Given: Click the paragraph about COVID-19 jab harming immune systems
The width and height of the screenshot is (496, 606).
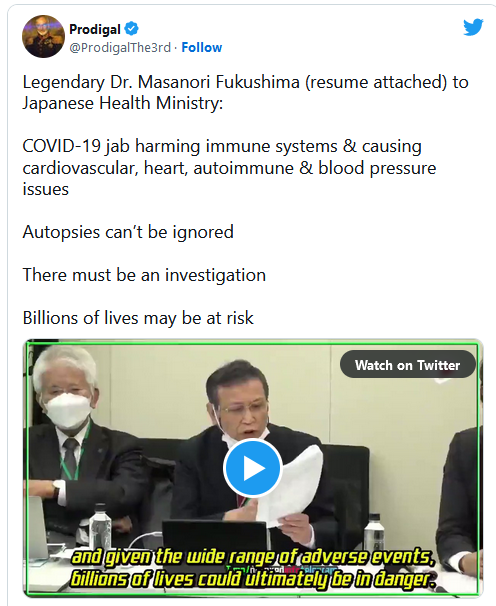Looking at the screenshot, I should point(229,168).
